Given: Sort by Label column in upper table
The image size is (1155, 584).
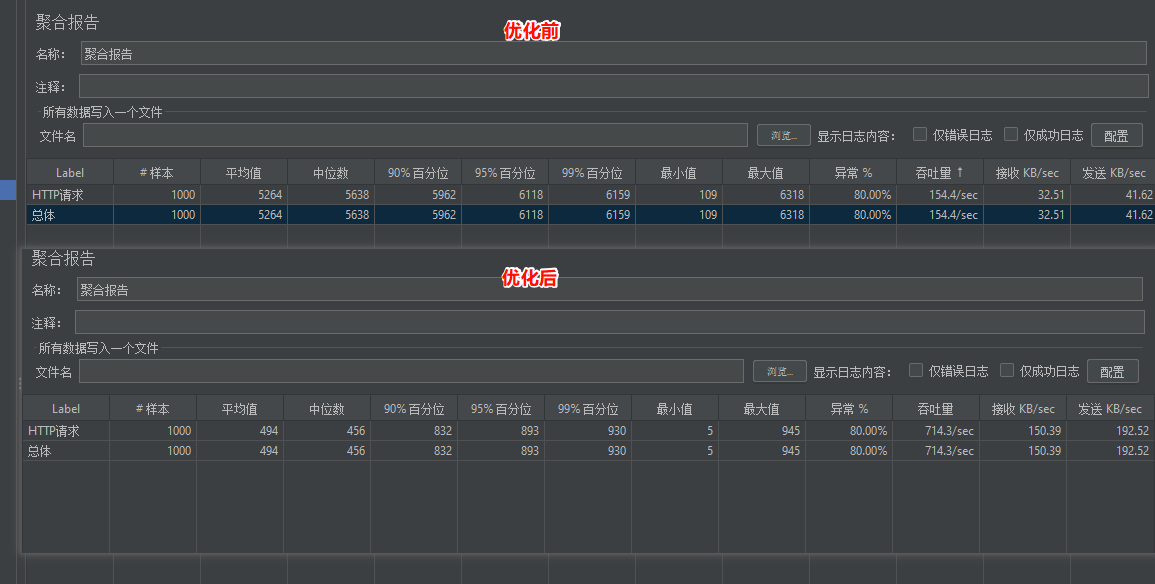Looking at the screenshot, I should point(70,172).
